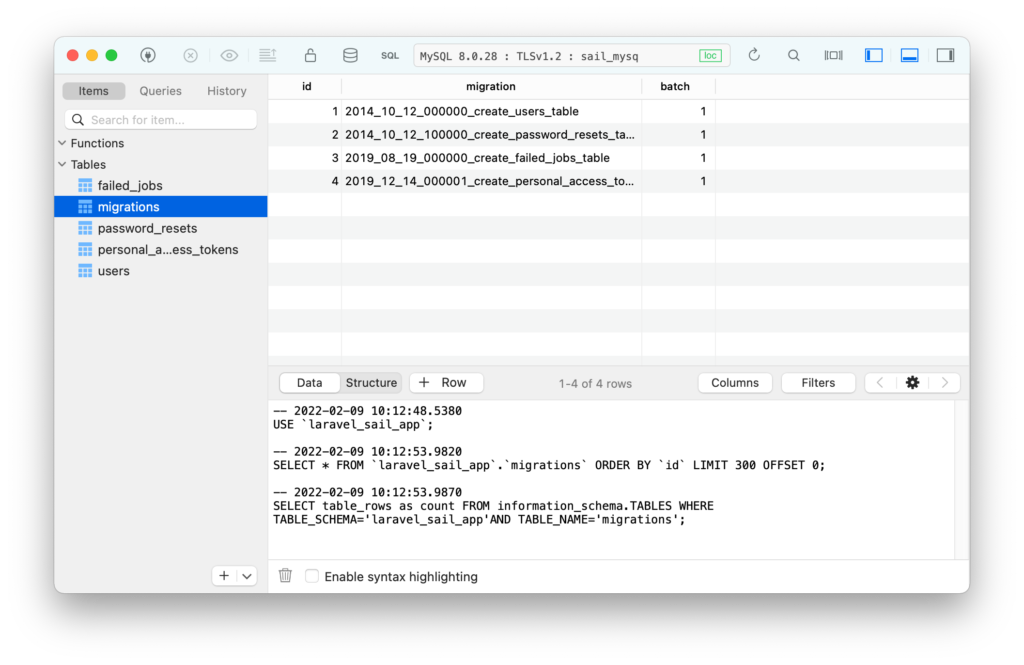Image resolution: width=1024 pixels, height=665 pixels.
Task: Toggle the left sidebar panel
Action: coord(873,55)
